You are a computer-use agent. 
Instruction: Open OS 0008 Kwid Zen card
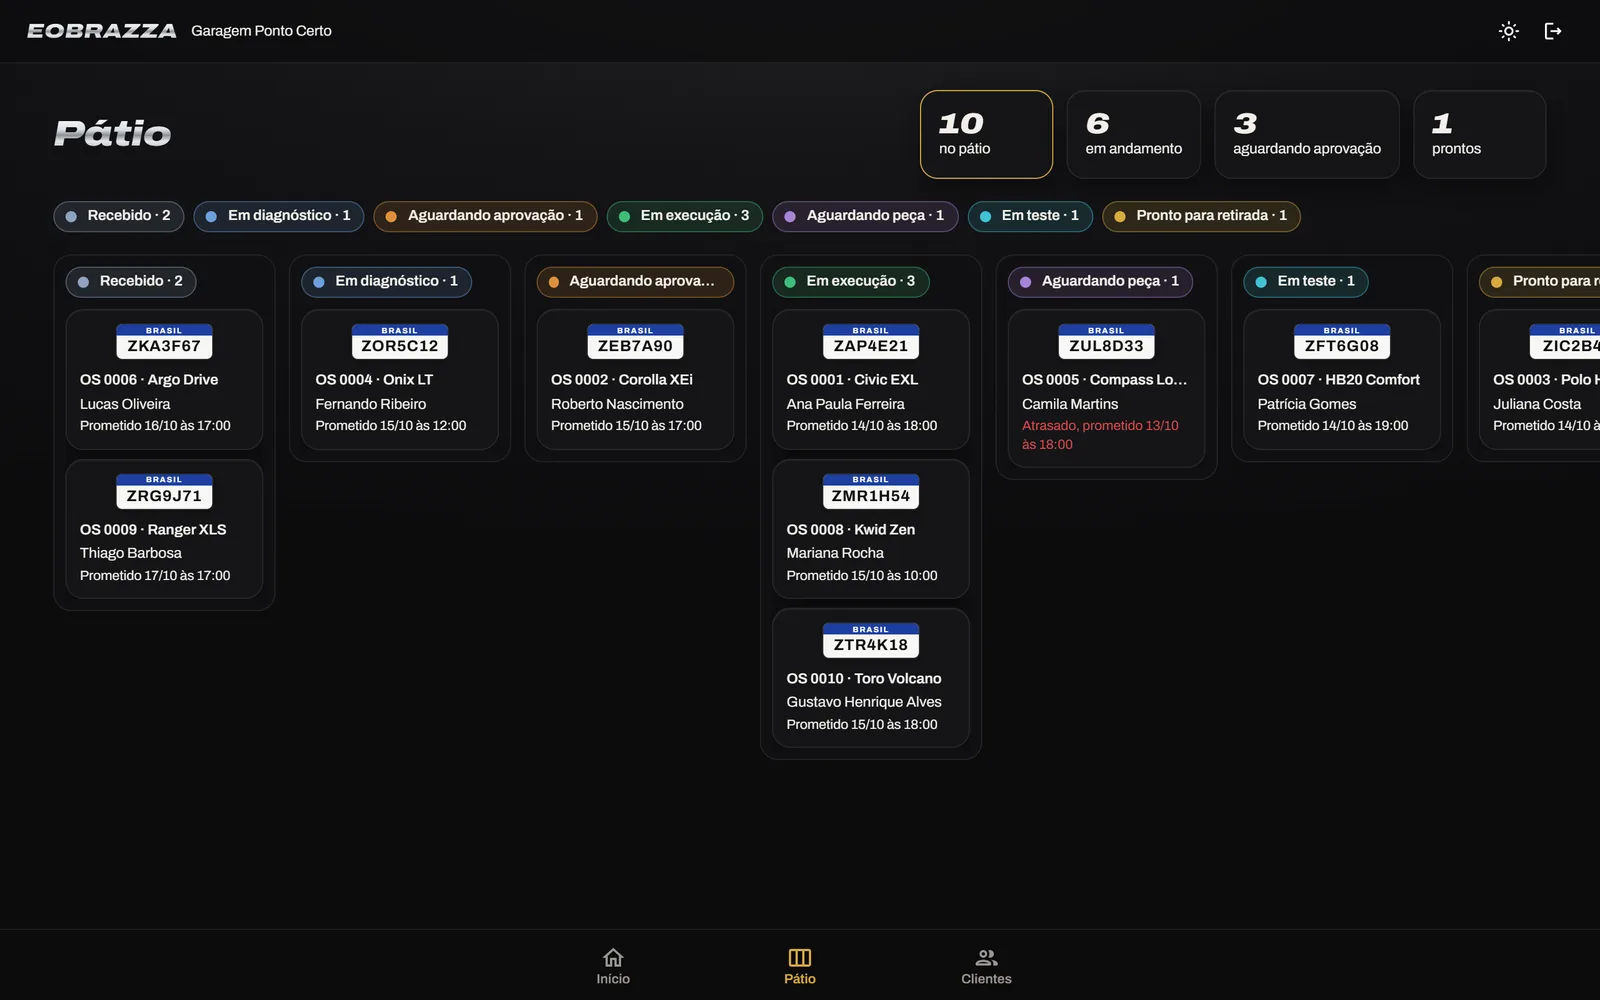[871, 529]
